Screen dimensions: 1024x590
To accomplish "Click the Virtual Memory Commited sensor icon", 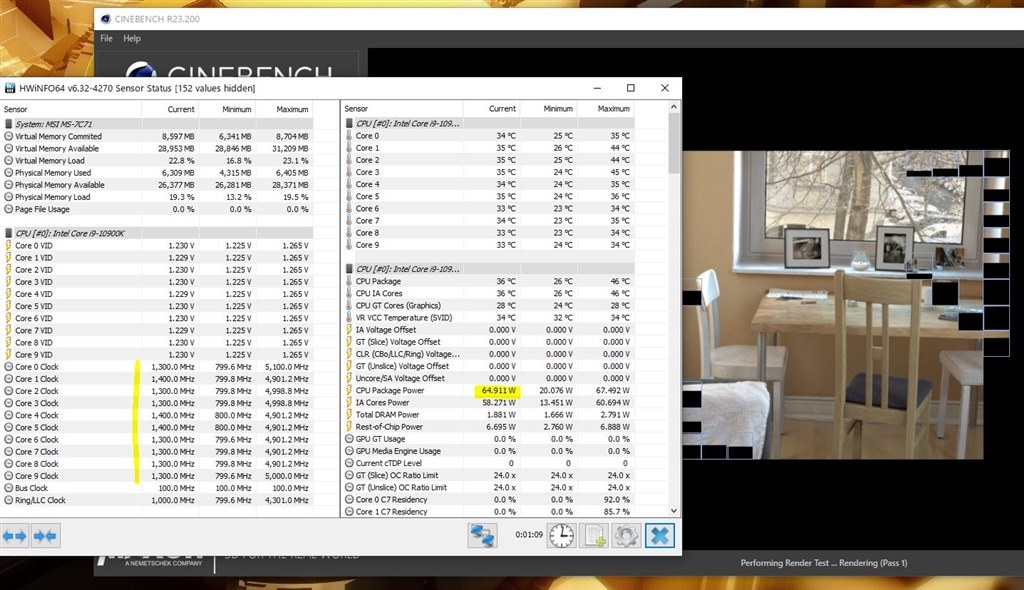I will 8,137.
